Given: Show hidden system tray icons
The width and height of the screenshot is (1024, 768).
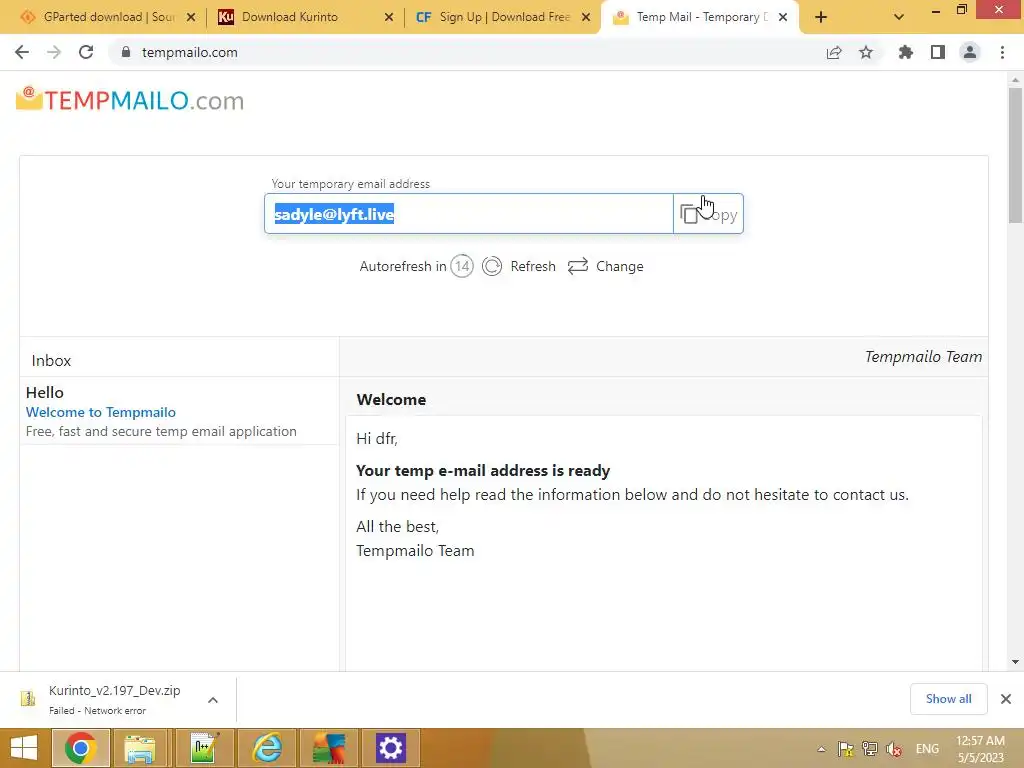Looking at the screenshot, I should coord(822,749).
